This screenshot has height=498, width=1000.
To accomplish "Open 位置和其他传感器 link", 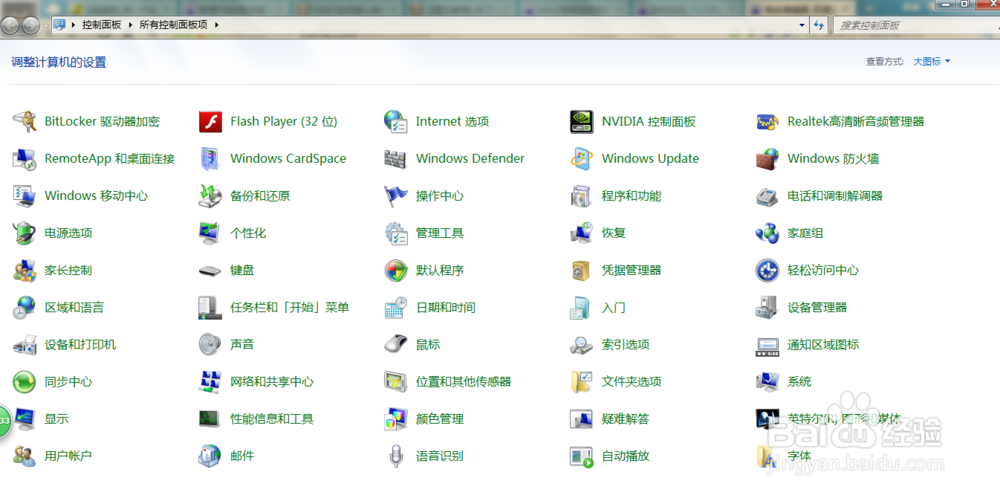I will [464, 382].
